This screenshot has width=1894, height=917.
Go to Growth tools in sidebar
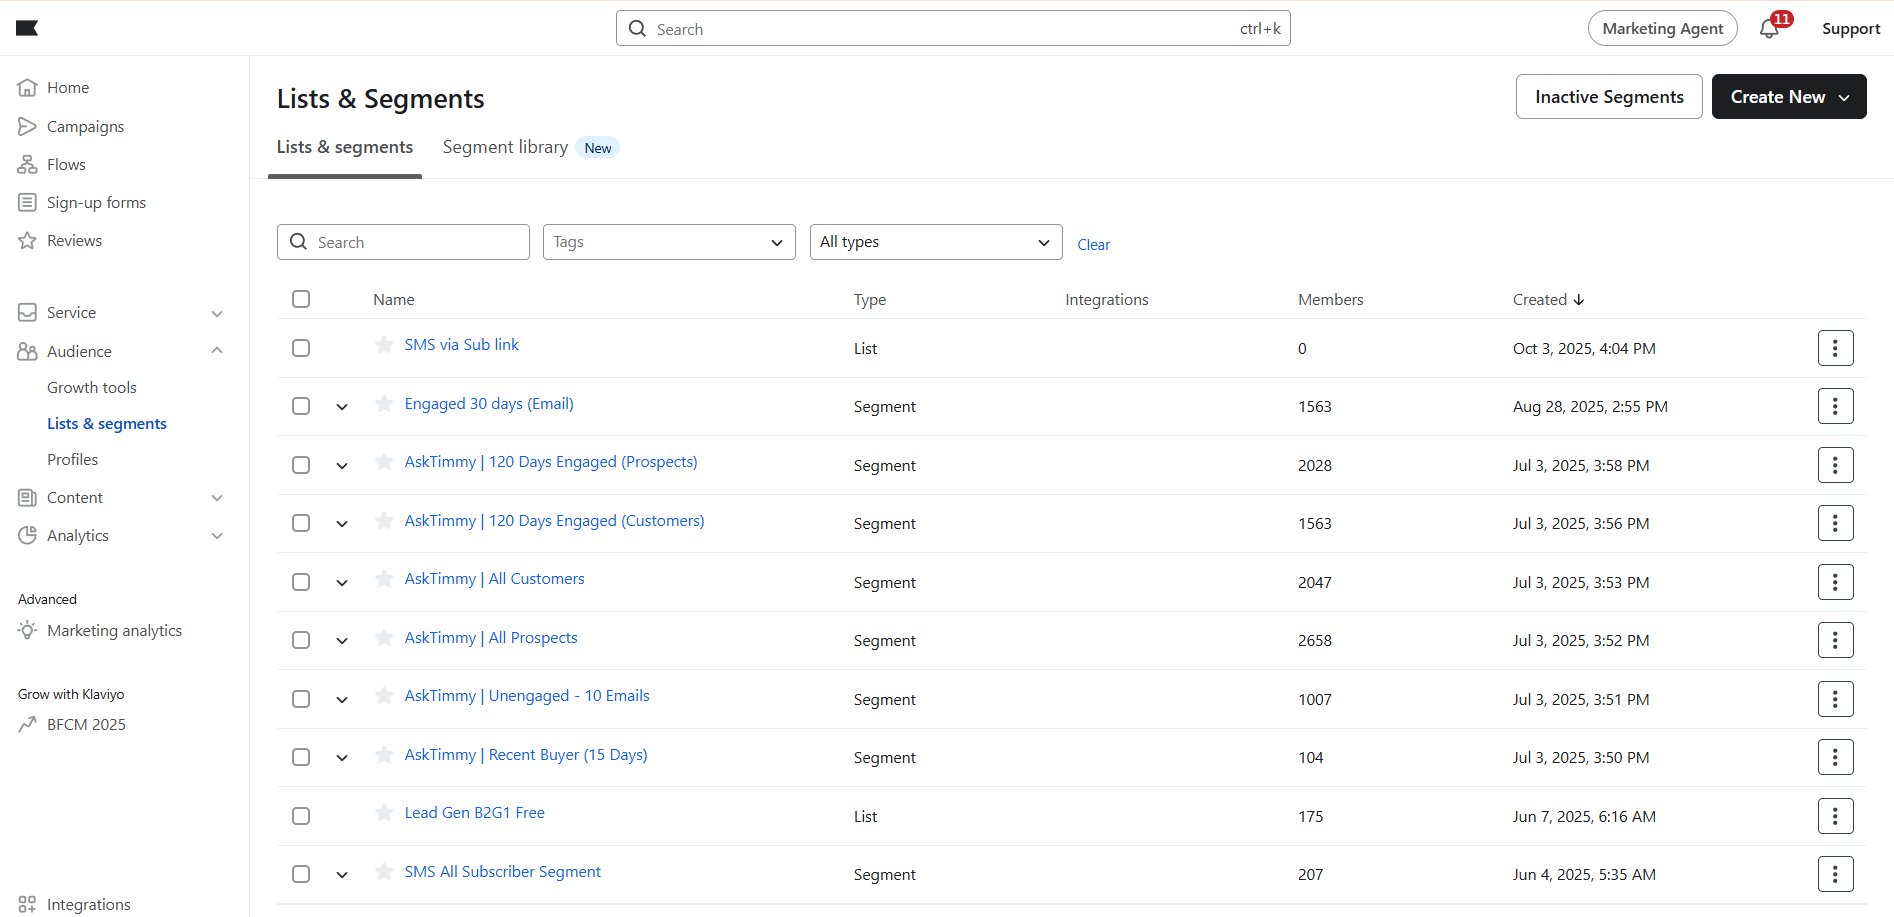(92, 388)
